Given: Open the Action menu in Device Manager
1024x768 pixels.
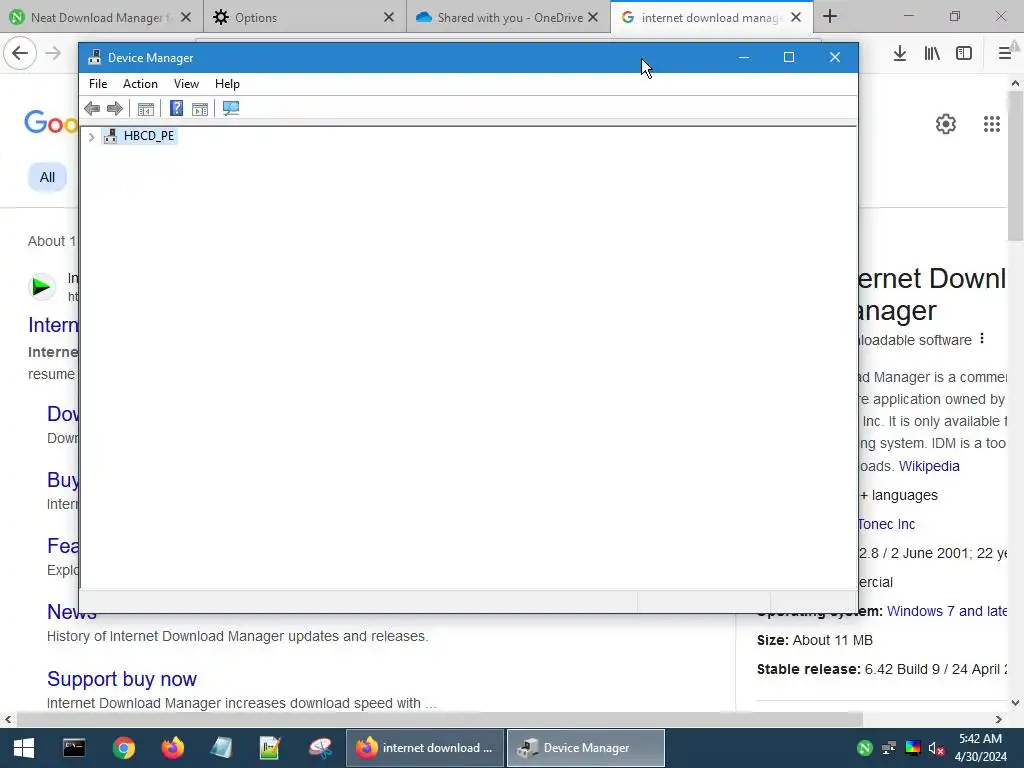Looking at the screenshot, I should pos(140,84).
